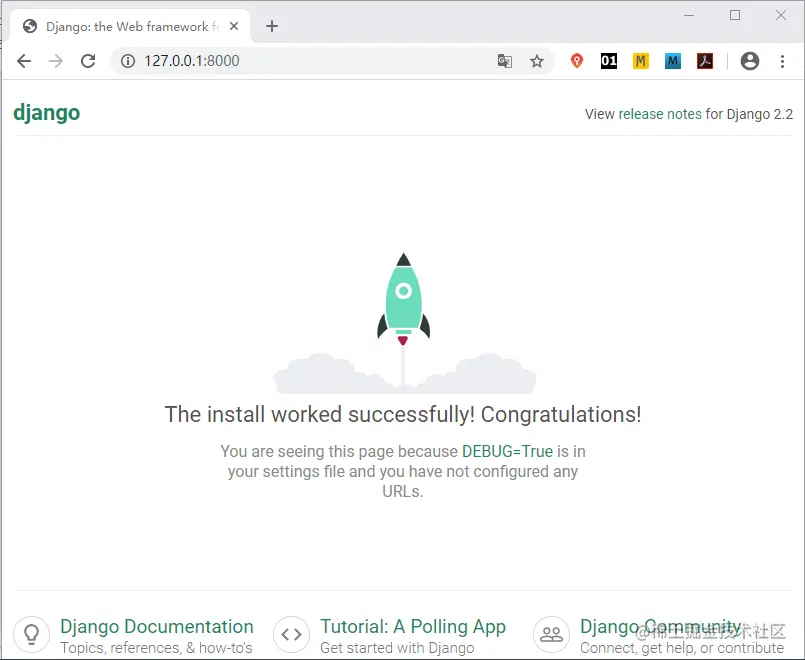Open 'Tutorial: A Polling App' link
The image size is (805, 660).
(413, 627)
